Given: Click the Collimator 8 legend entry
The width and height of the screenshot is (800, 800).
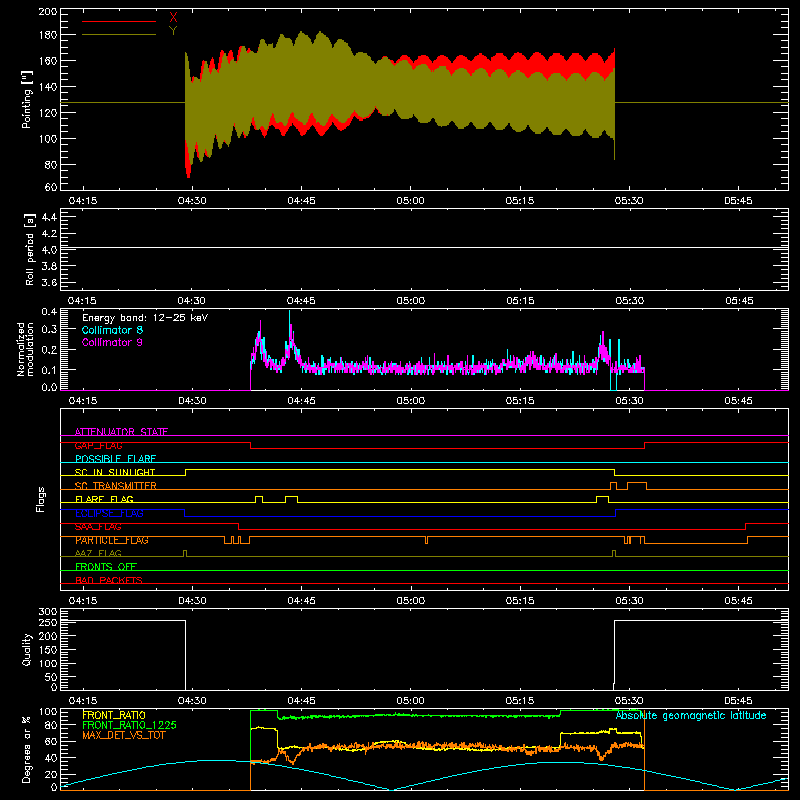Looking at the screenshot, I should (112, 330).
